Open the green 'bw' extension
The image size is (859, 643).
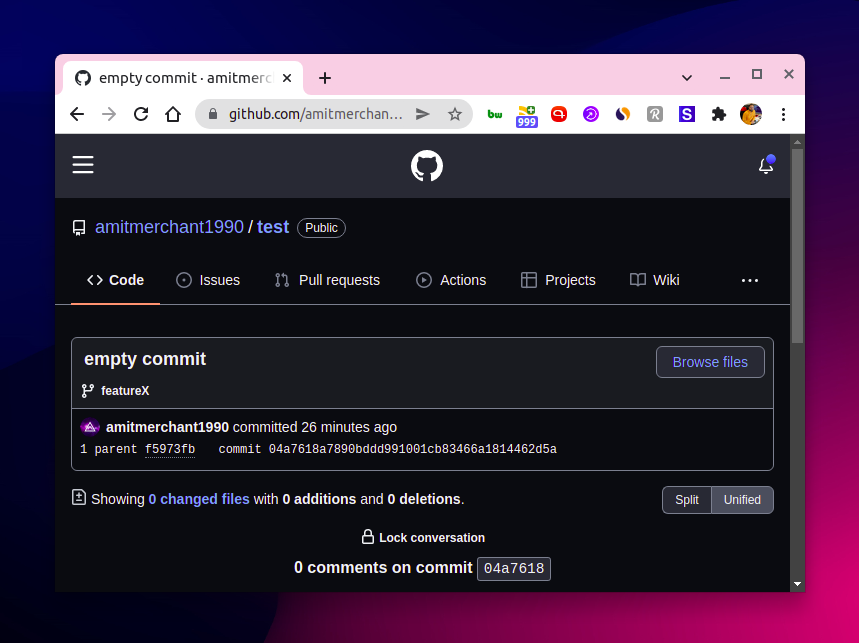(x=495, y=114)
